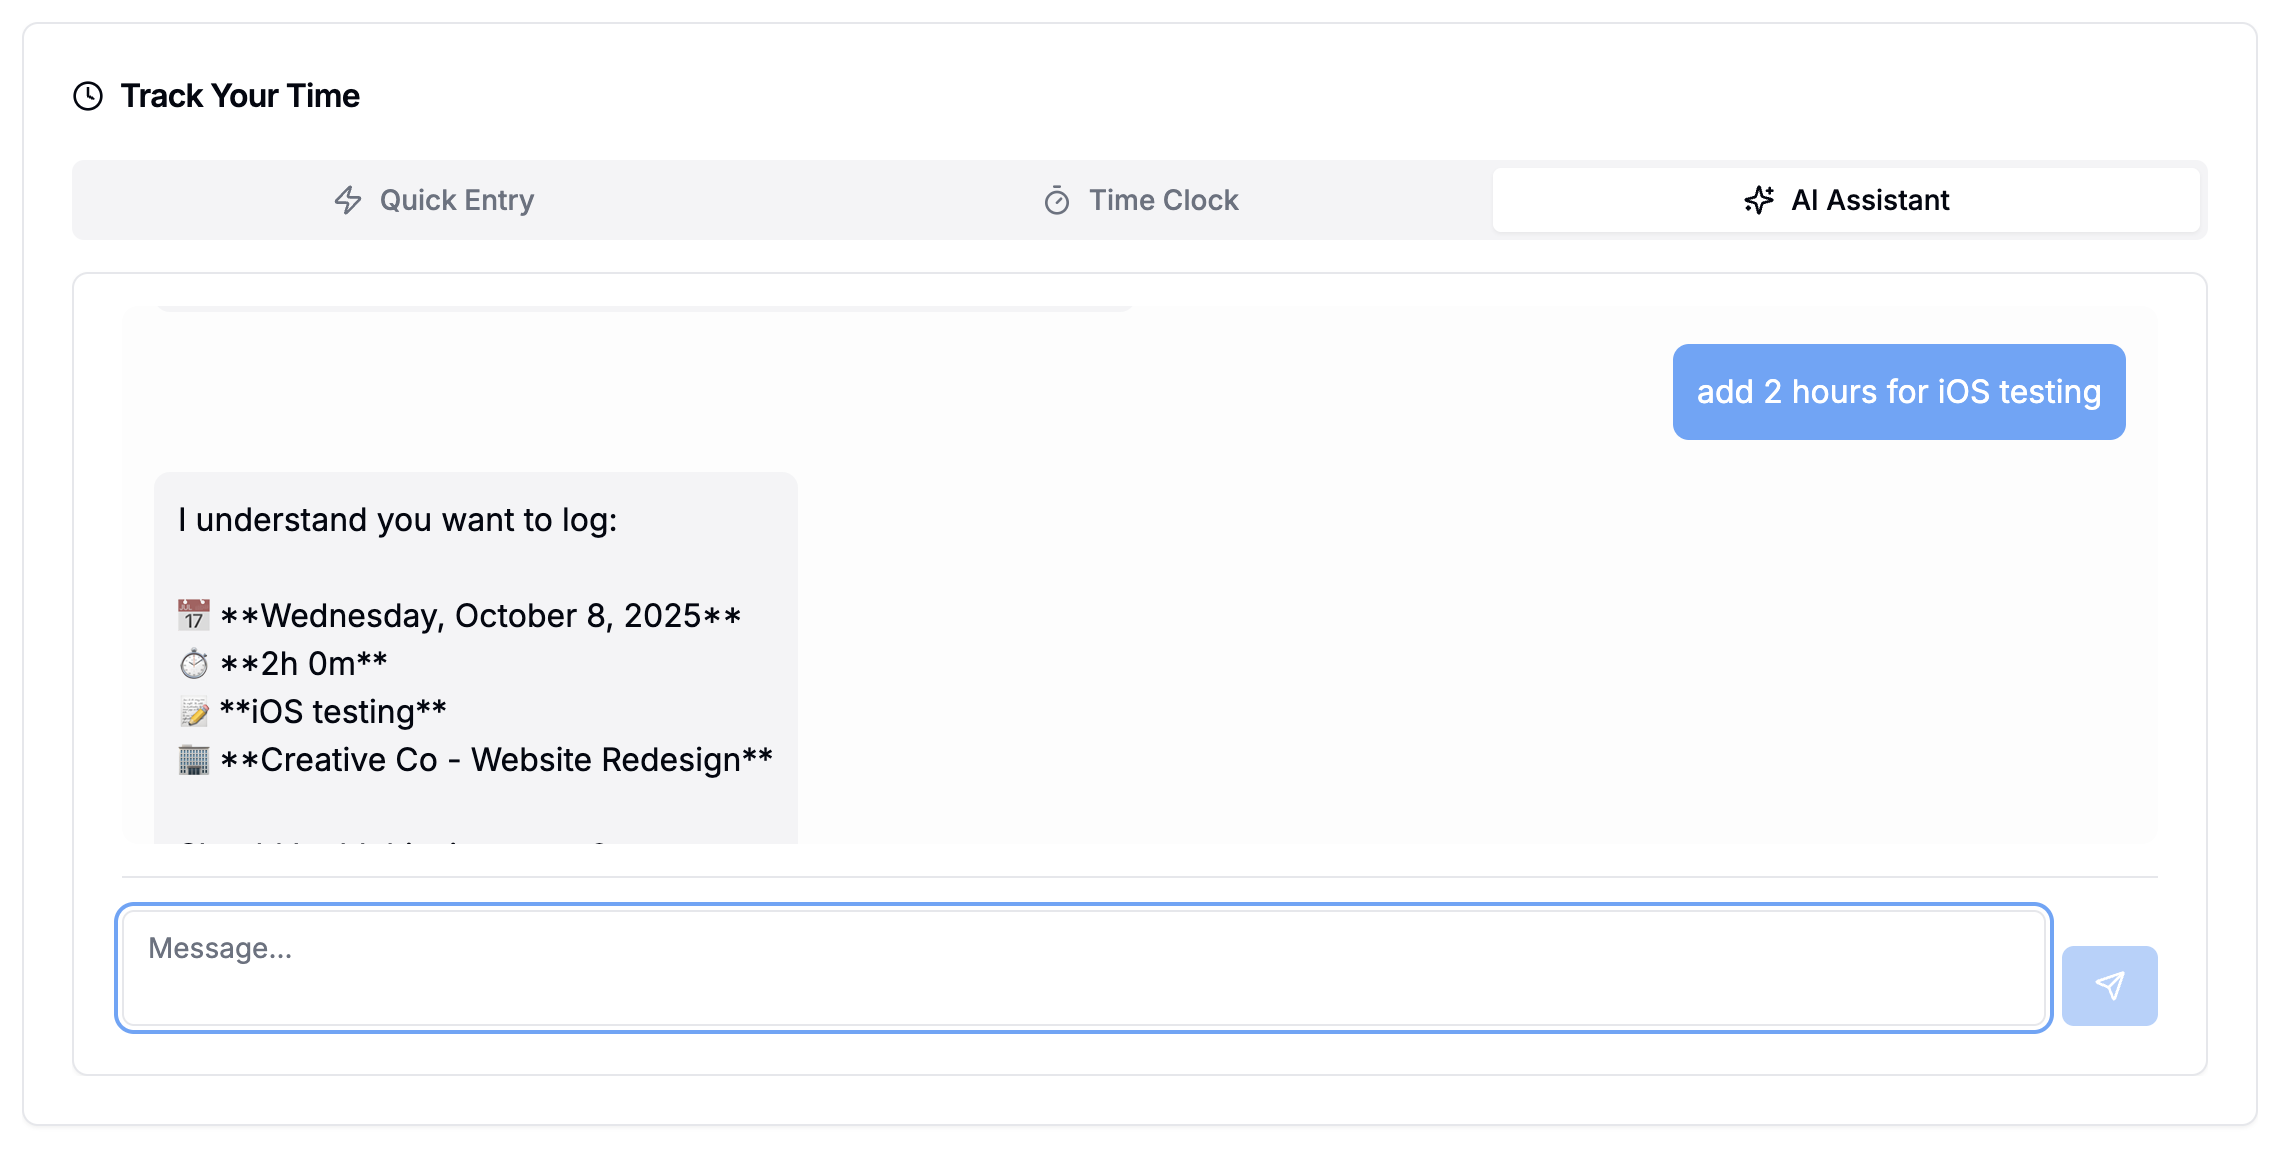
Task: Click the Wednesday, October 8, 2025 date text
Action: click(481, 615)
